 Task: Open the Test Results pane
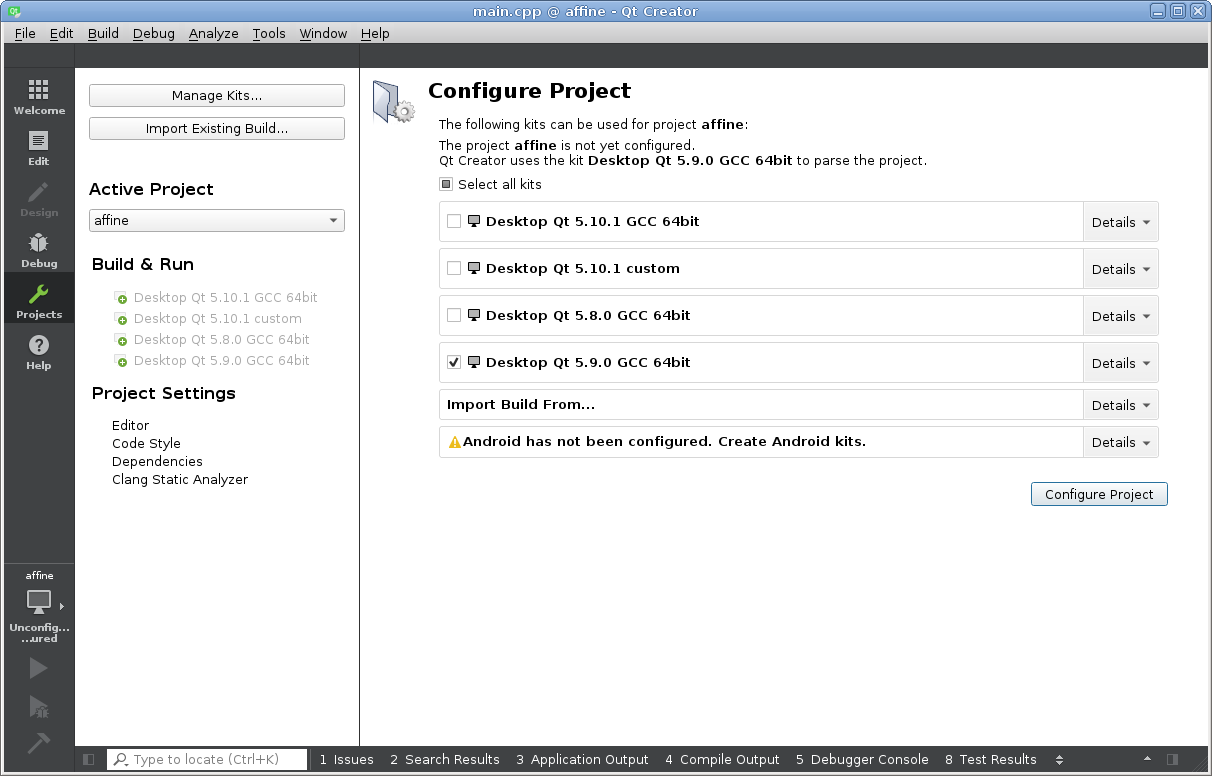click(990, 760)
